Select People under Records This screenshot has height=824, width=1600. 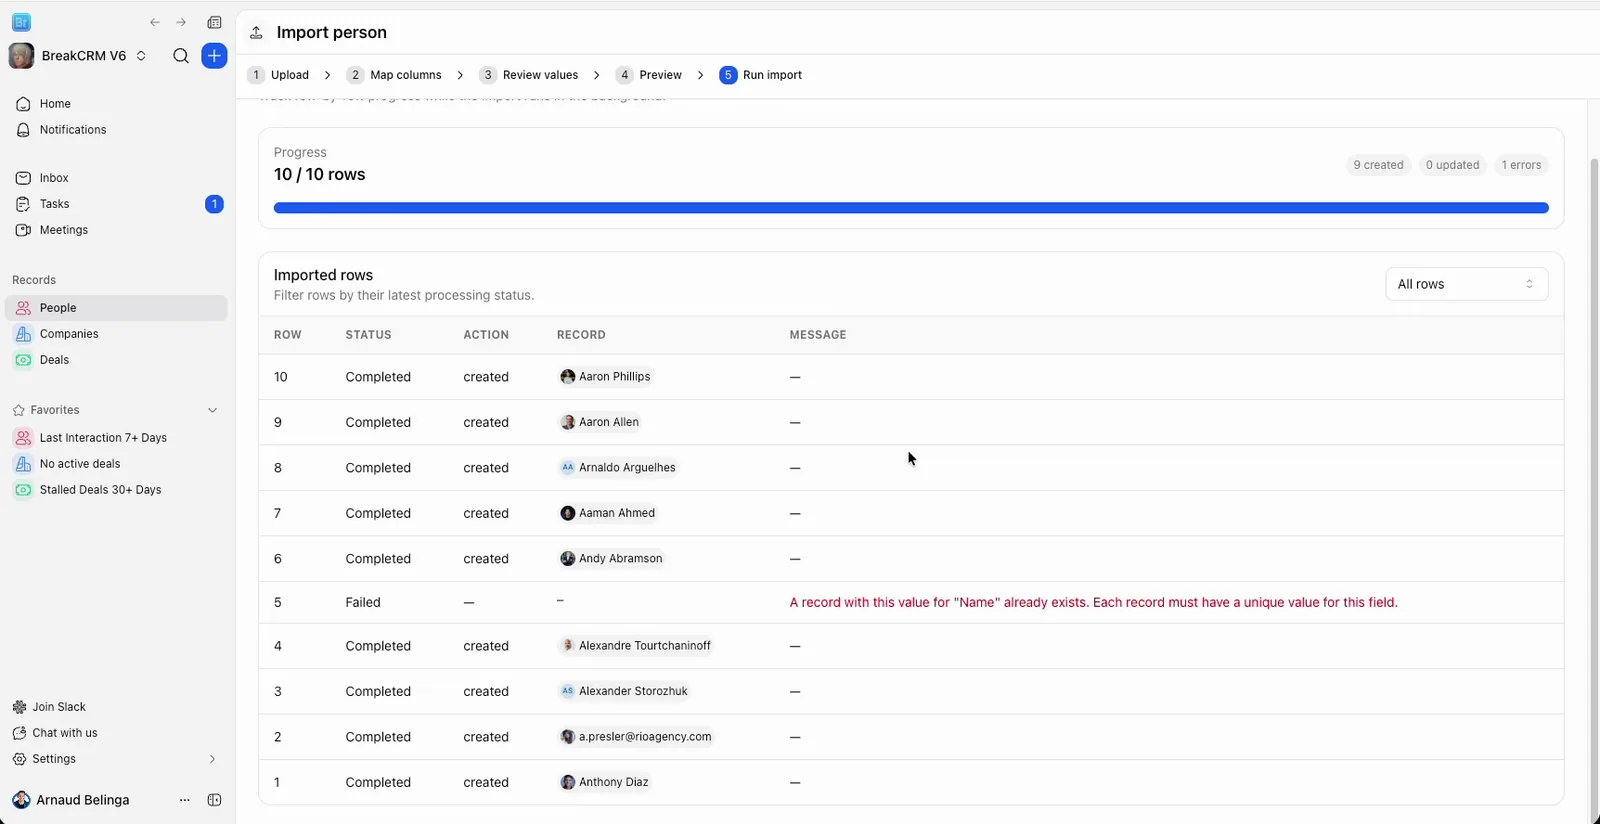[116, 308]
